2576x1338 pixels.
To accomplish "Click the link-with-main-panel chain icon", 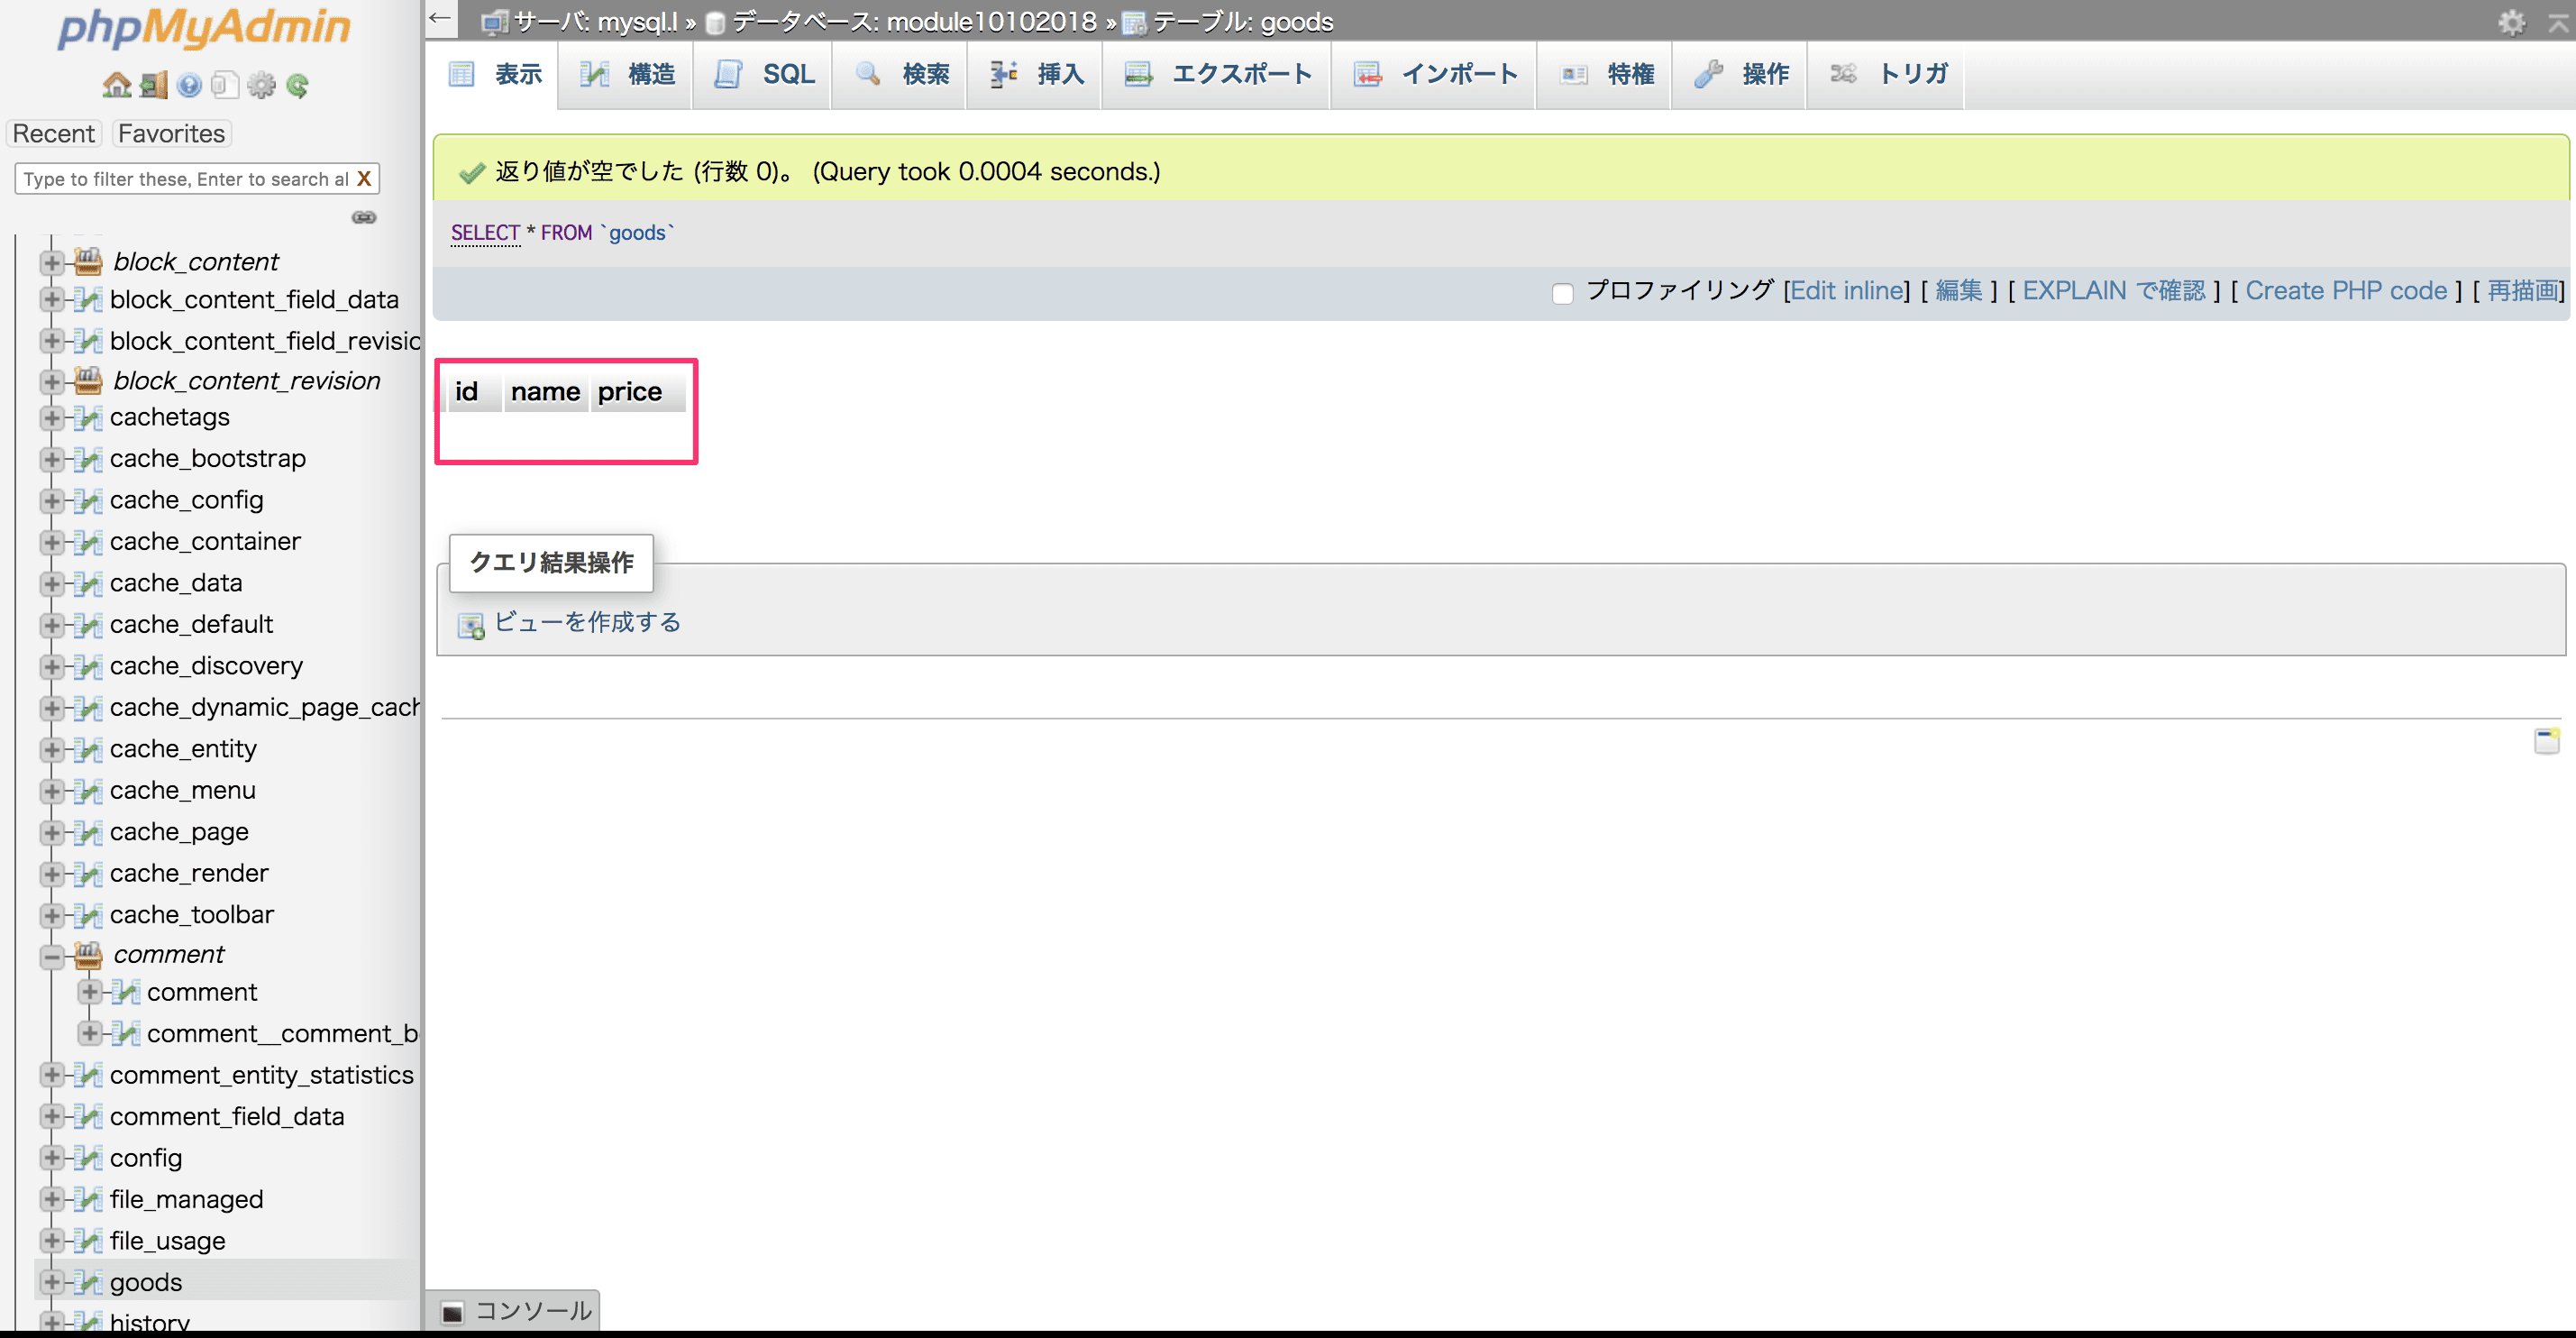I will [364, 217].
